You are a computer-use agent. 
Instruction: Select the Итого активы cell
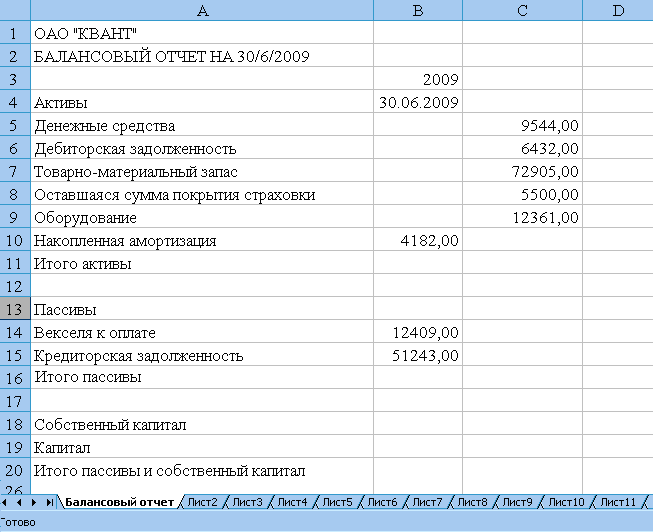[x=202, y=263]
